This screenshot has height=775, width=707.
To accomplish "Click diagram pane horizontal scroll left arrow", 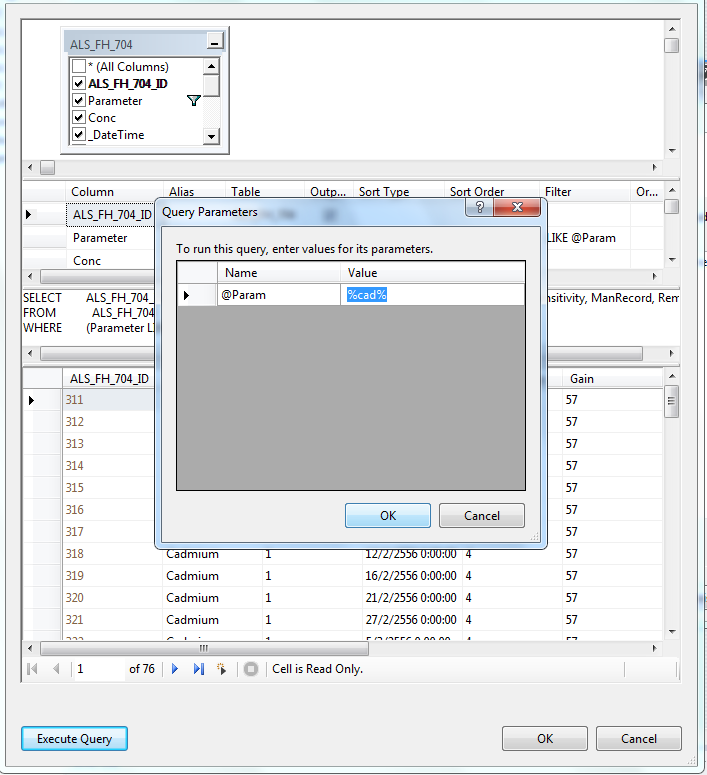I will pyautogui.click(x=30, y=168).
